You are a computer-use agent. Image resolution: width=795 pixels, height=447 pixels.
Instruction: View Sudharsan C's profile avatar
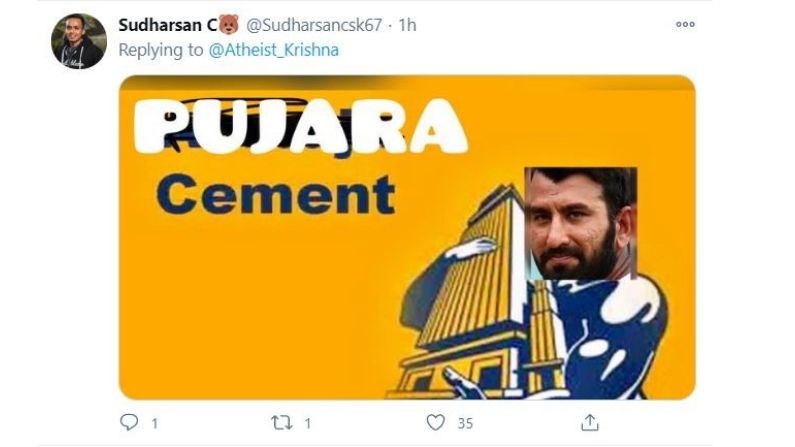click(79, 41)
